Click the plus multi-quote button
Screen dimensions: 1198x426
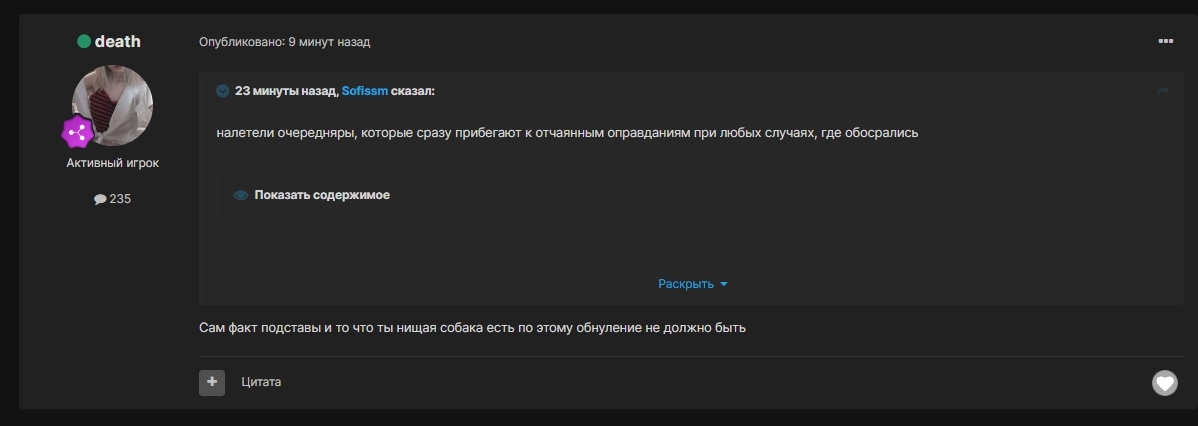pyautogui.click(x=212, y=382)
